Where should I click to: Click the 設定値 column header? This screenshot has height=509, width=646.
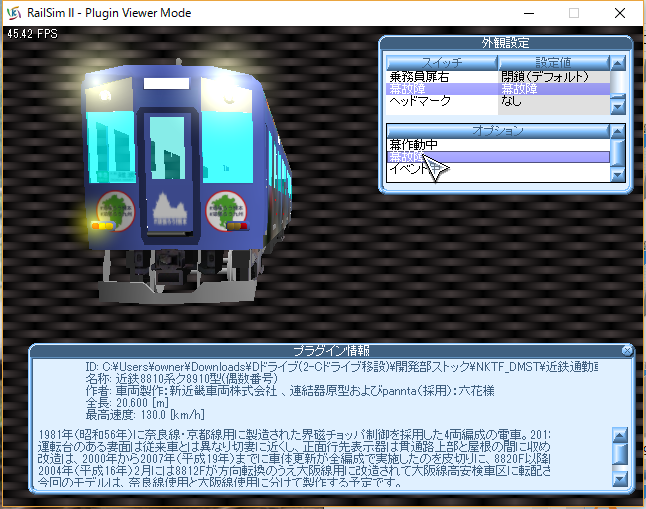(x=554, y=63)
